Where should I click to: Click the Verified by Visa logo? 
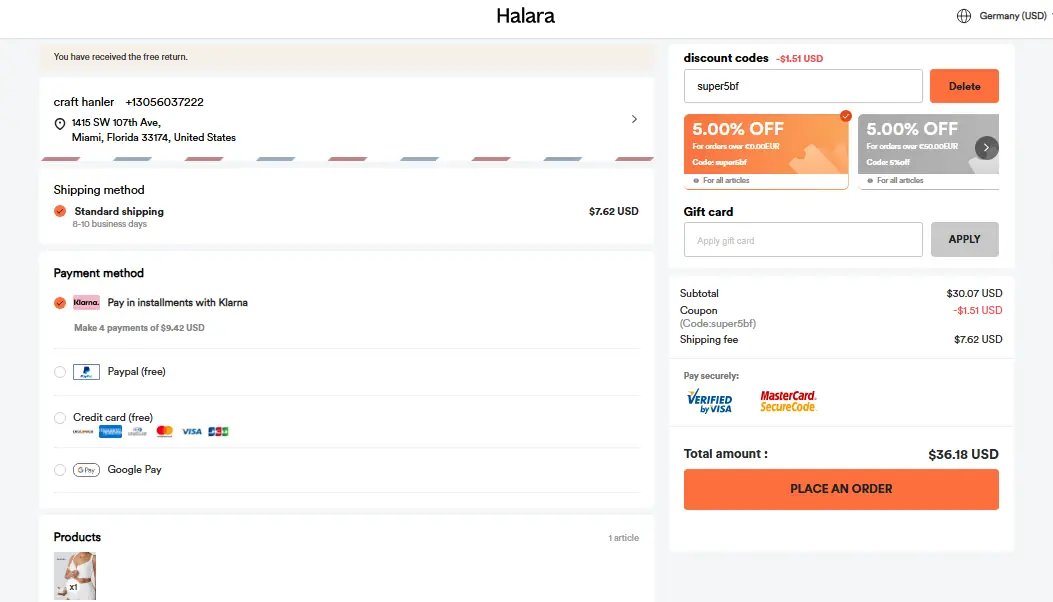(x=709, y=401)
